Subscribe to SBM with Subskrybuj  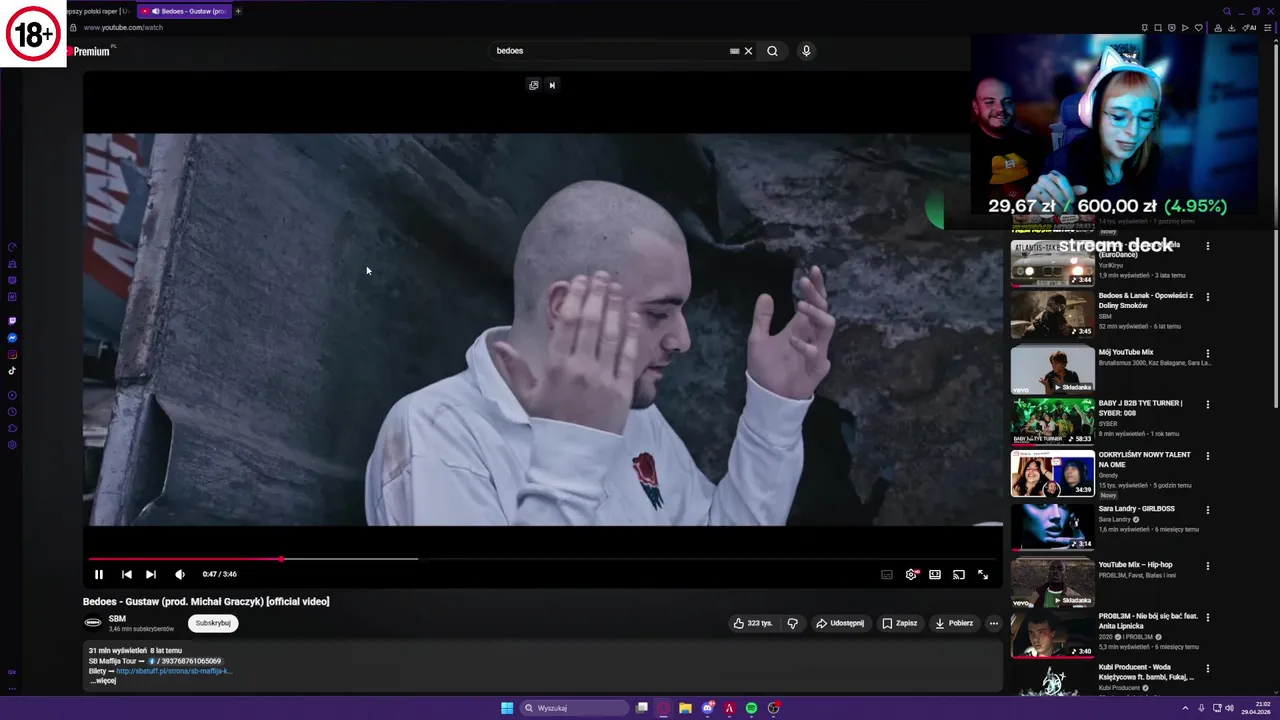click(213, 623)
